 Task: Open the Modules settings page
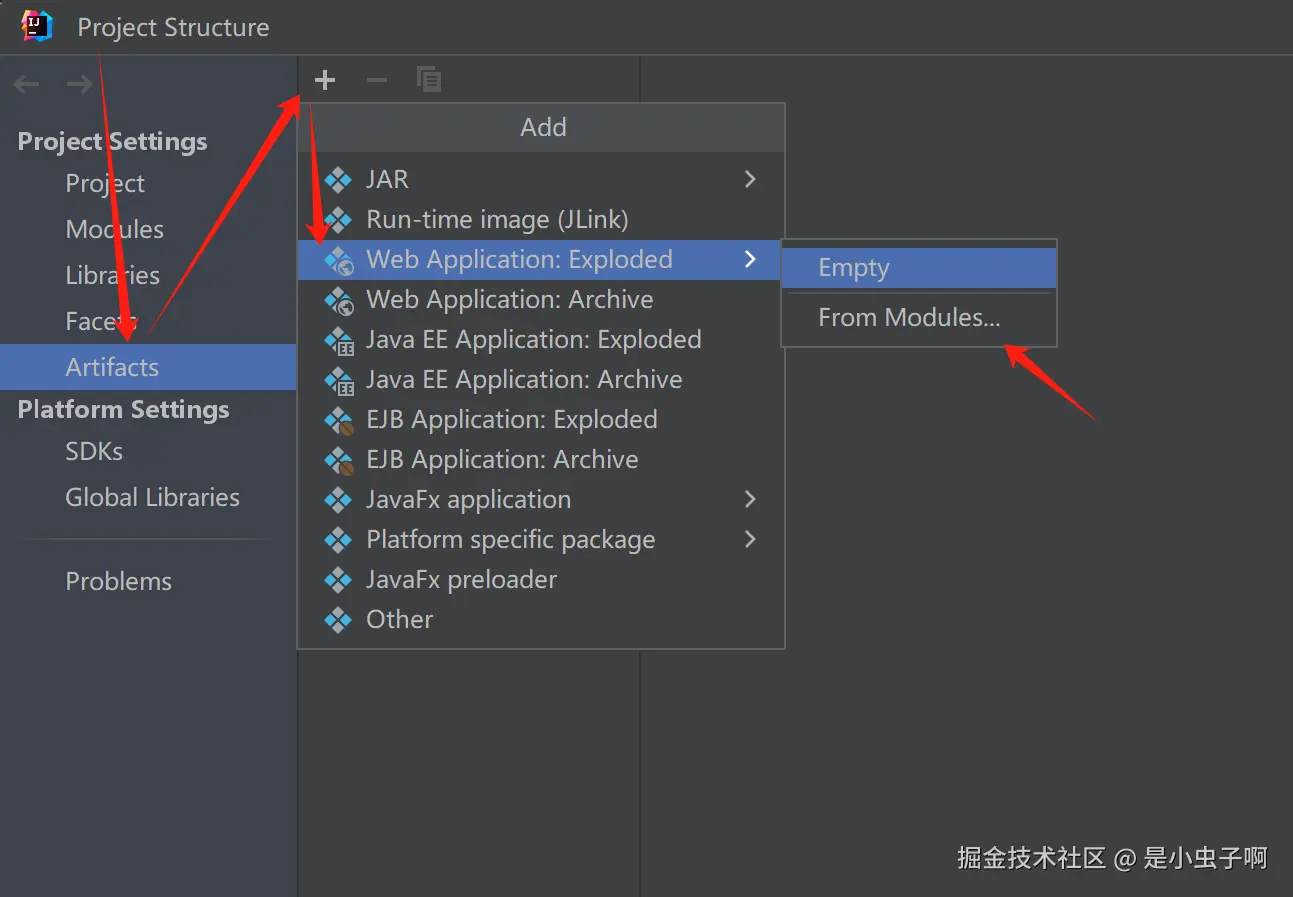click(x=114, y=230)
